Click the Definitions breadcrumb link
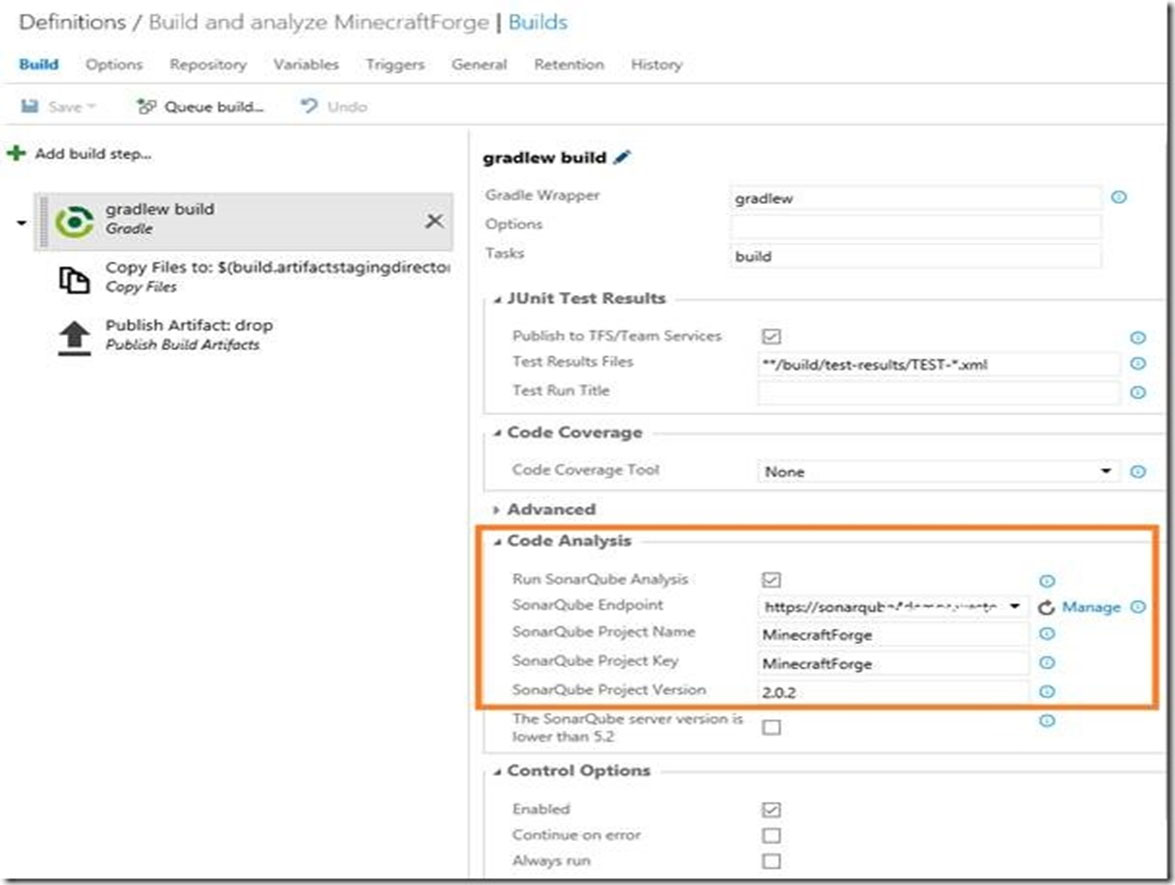This screenshot has width=1175, height=885. tap(73, 22)
